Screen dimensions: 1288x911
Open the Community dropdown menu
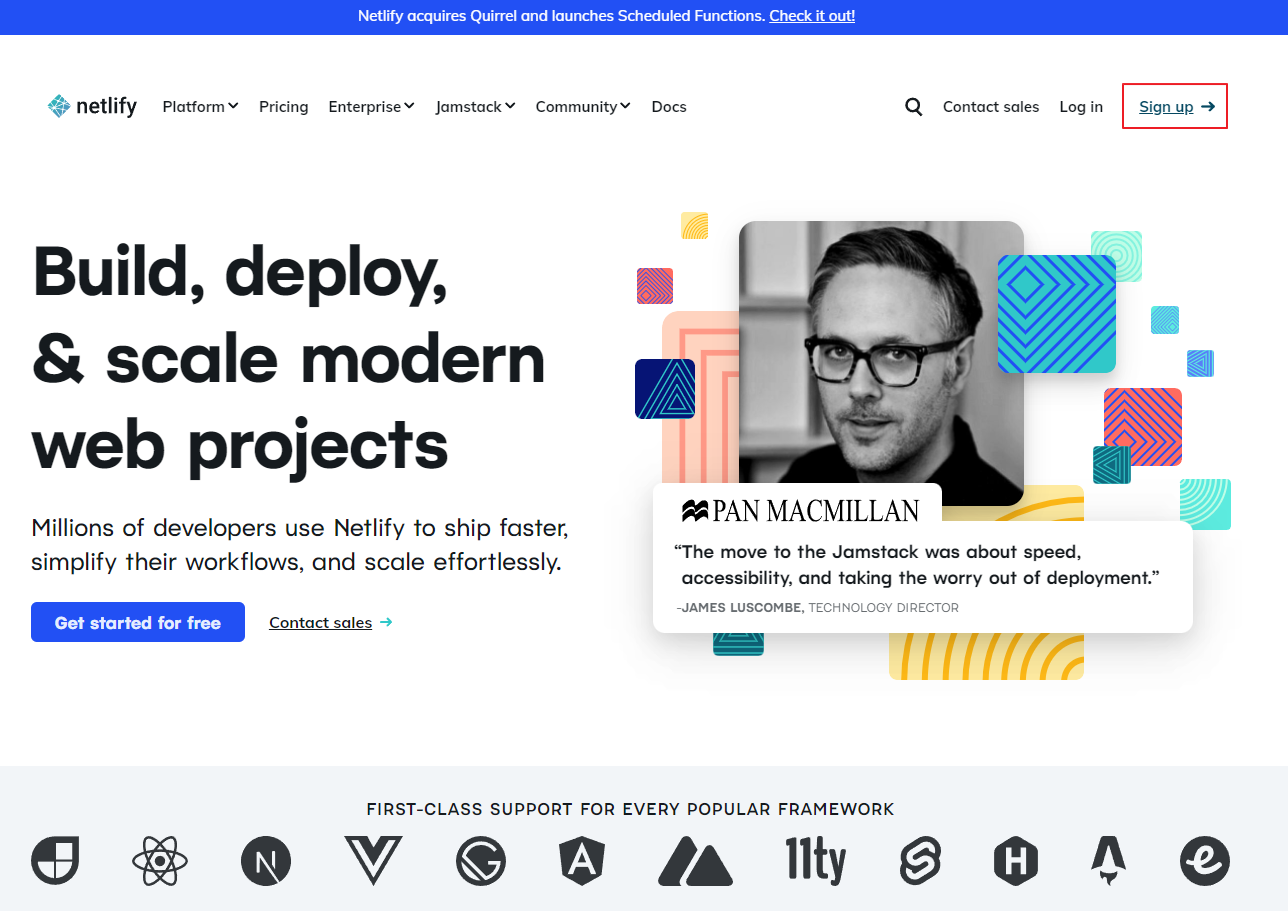click(x=583, y=107)
